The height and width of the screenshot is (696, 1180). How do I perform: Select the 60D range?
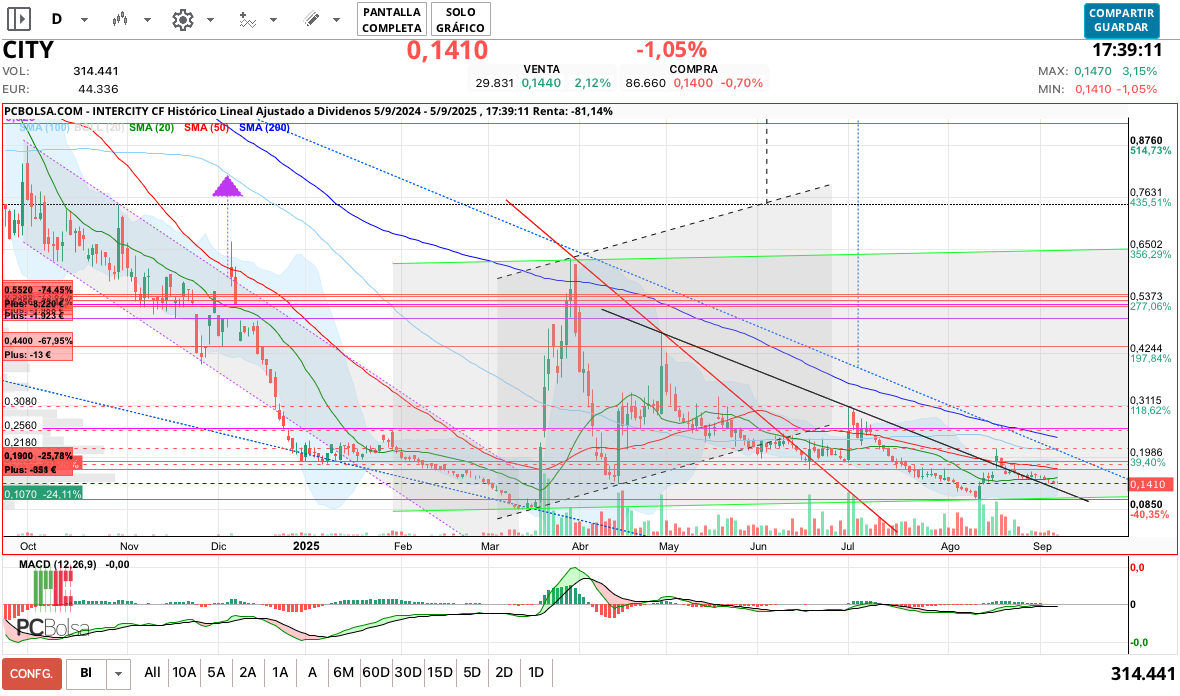coord(376,673)
